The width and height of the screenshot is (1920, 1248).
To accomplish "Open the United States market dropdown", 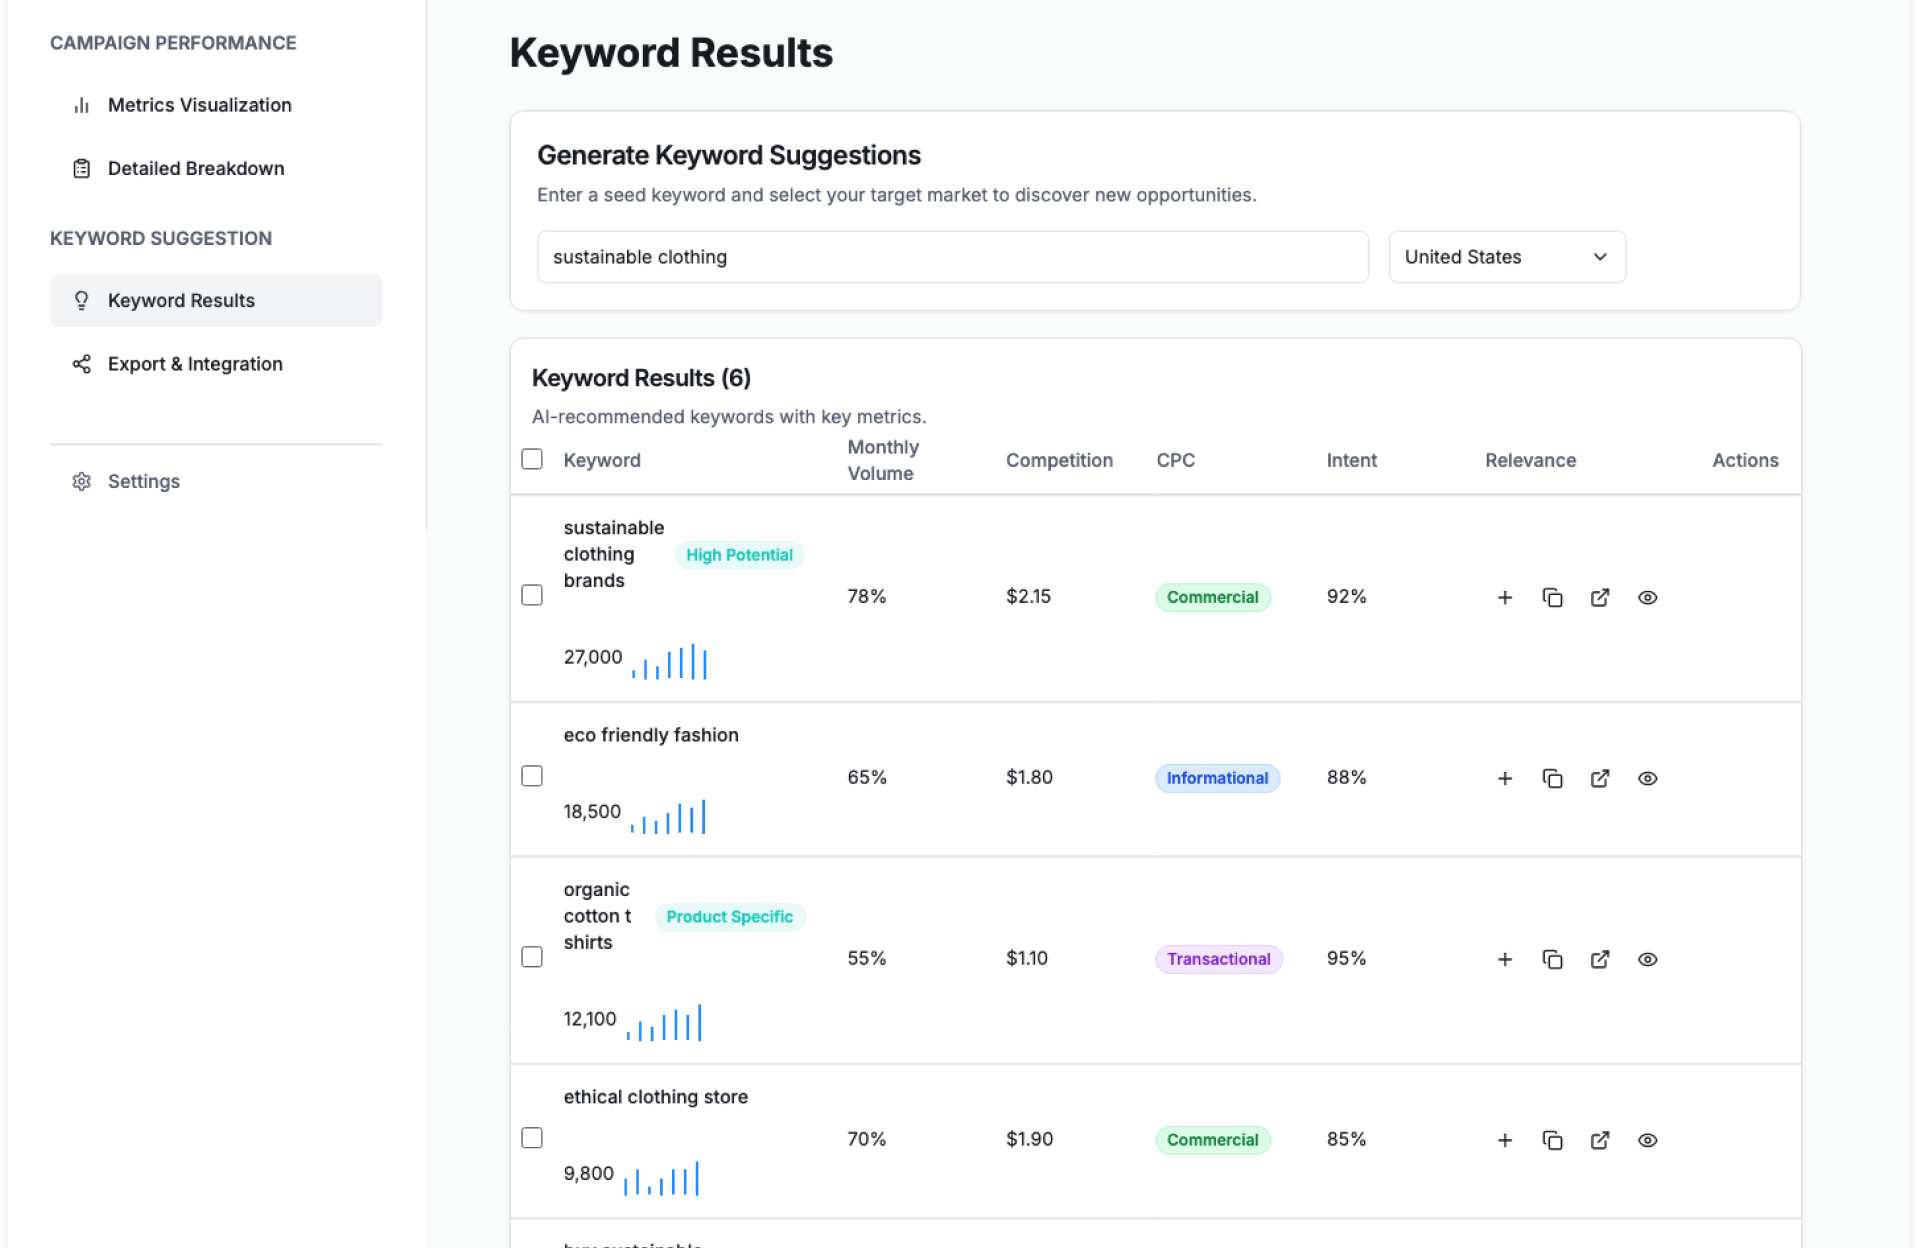I will (x=1506, y=257).
